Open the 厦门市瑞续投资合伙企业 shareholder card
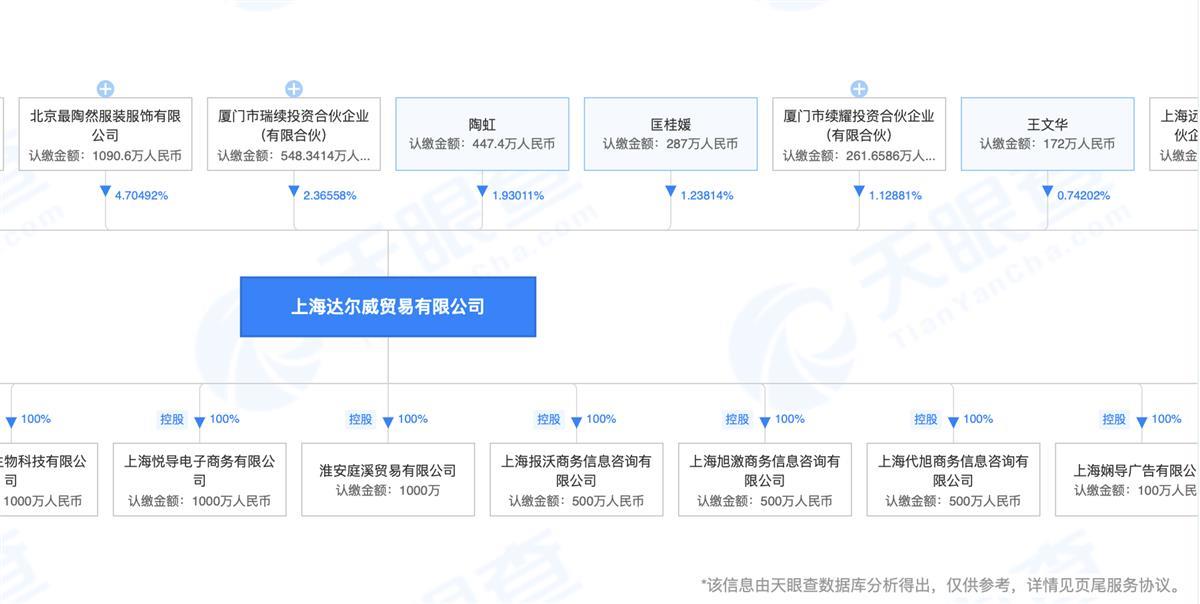 tap(294, 134)
